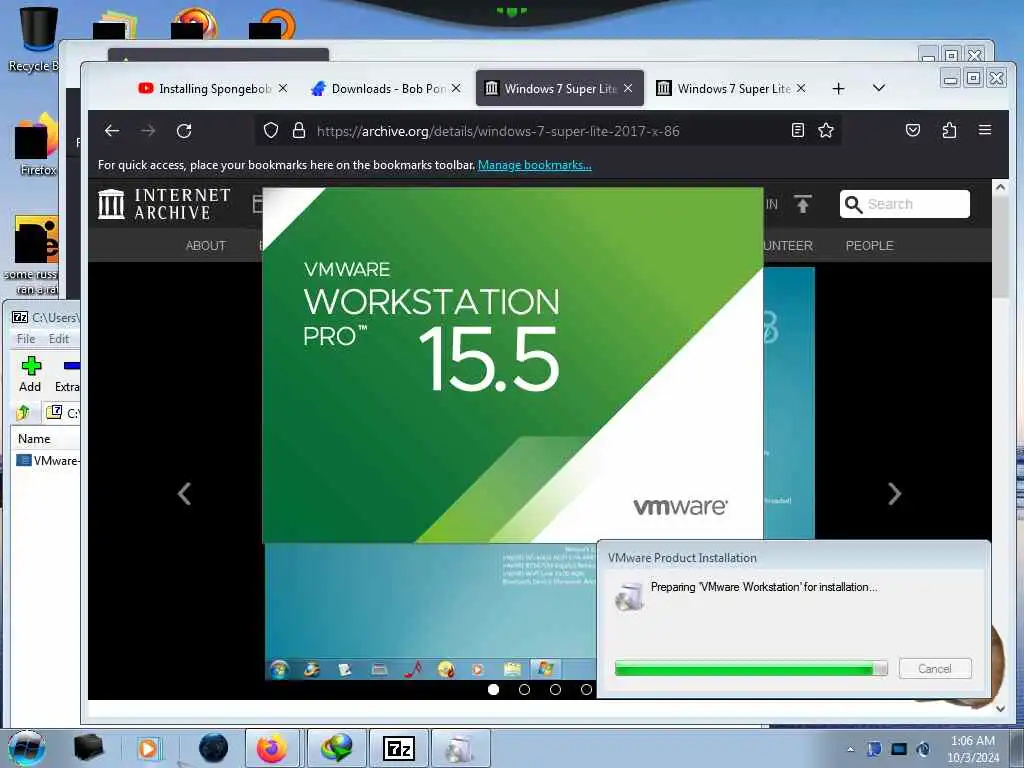Click the VMware Workstation Pro 15.5 splash

click(x=513, y=365)
